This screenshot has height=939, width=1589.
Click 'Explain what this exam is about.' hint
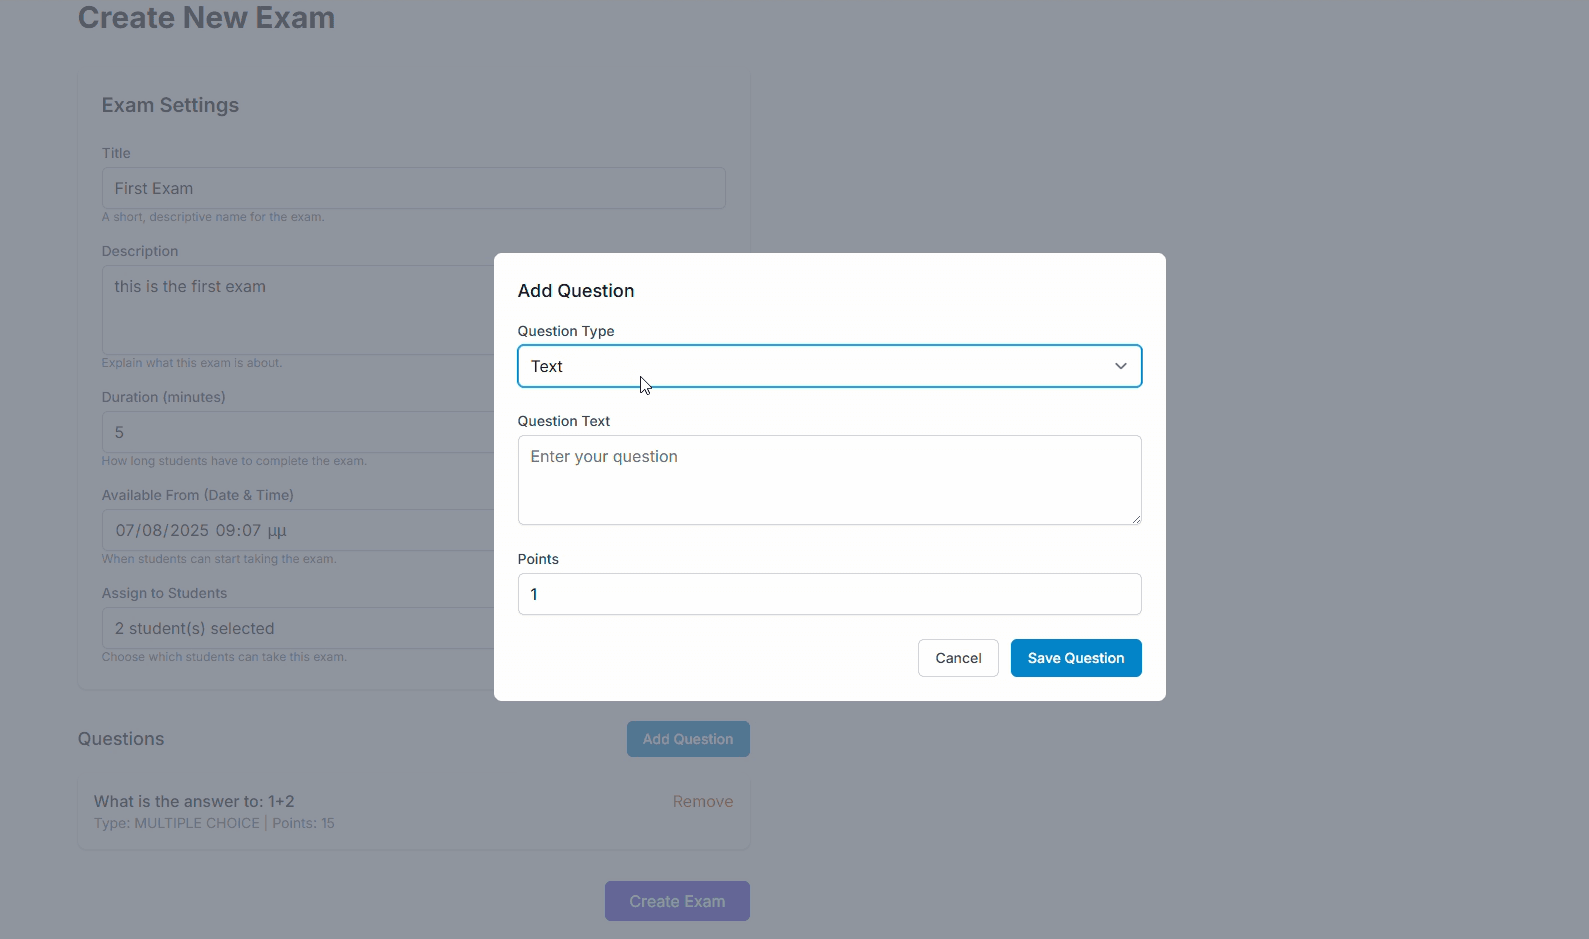tap(192, 363)
